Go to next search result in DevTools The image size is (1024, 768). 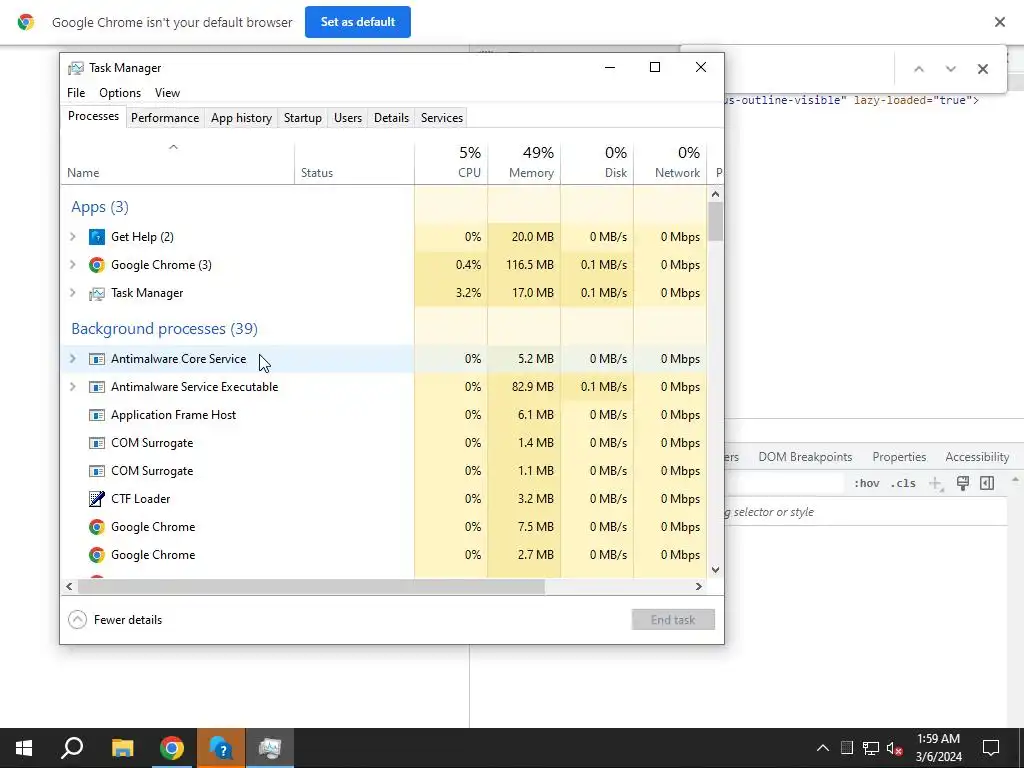(951, 69)
